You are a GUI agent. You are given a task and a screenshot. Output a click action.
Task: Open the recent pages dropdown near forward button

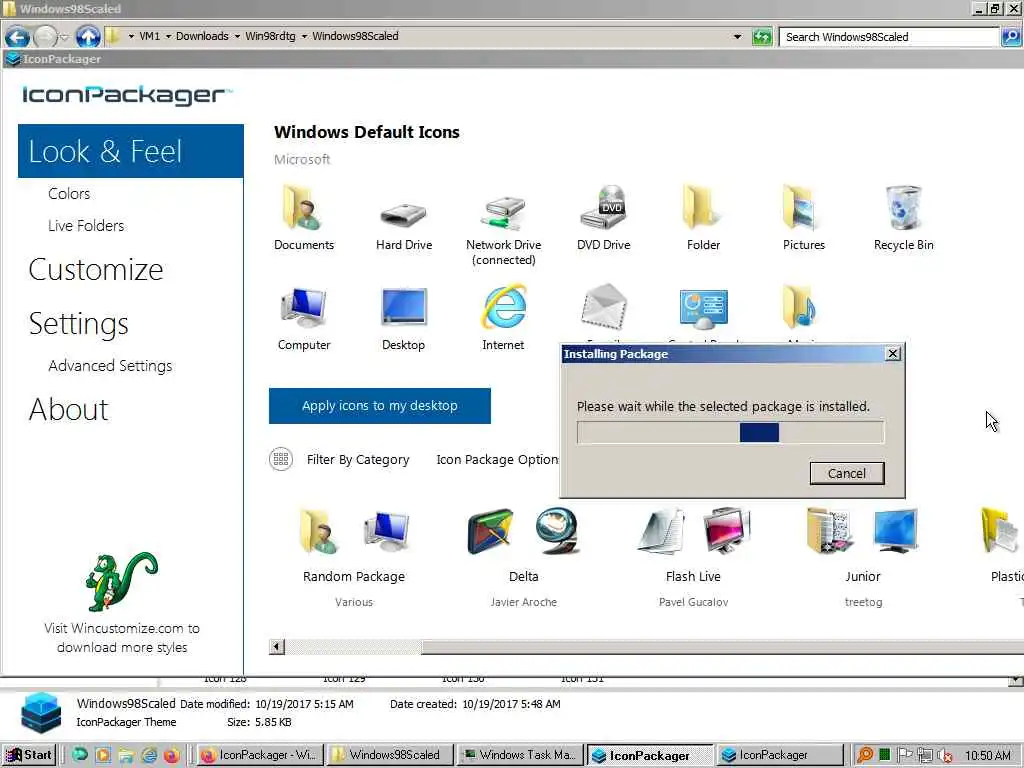(x=64, y=37)
